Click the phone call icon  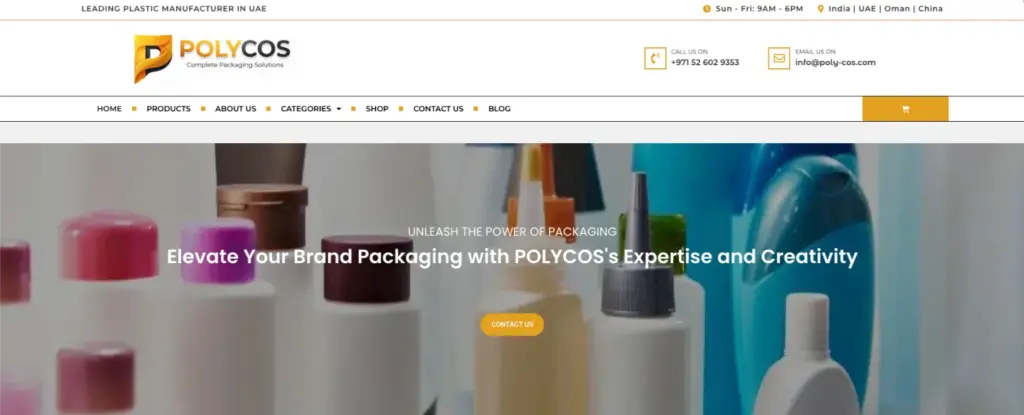(x=655, y=58)
